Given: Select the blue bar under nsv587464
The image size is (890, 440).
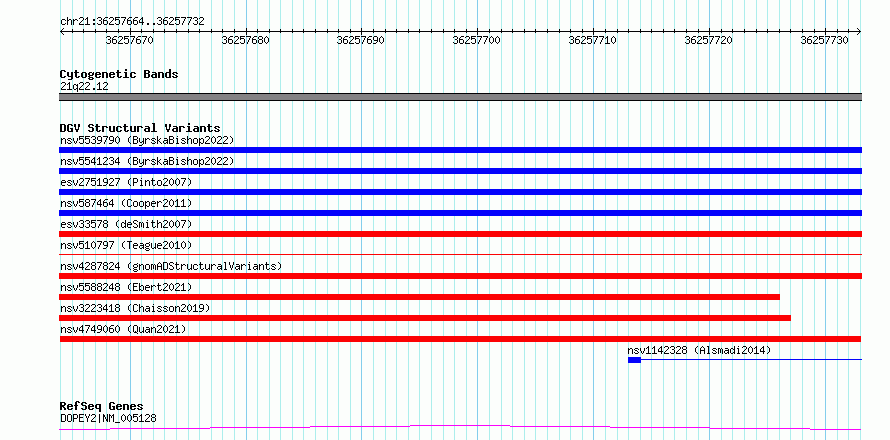Looking at the screenshot, I should click(x=460, y=213).
